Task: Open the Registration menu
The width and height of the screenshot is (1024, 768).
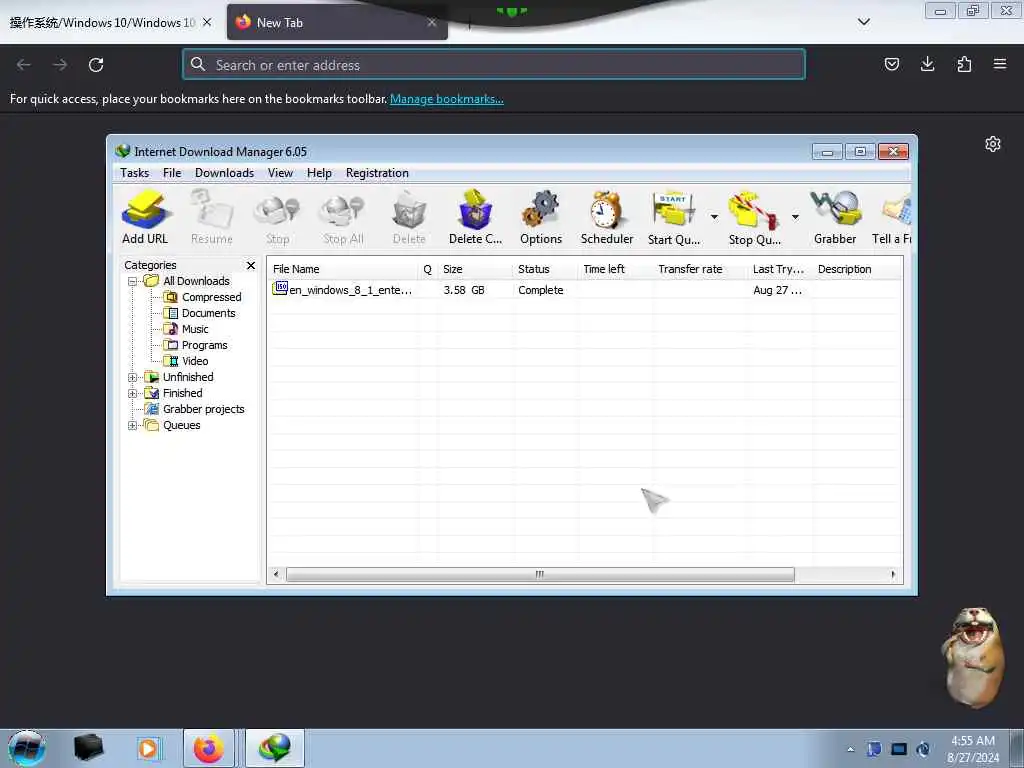Action: 377,173
